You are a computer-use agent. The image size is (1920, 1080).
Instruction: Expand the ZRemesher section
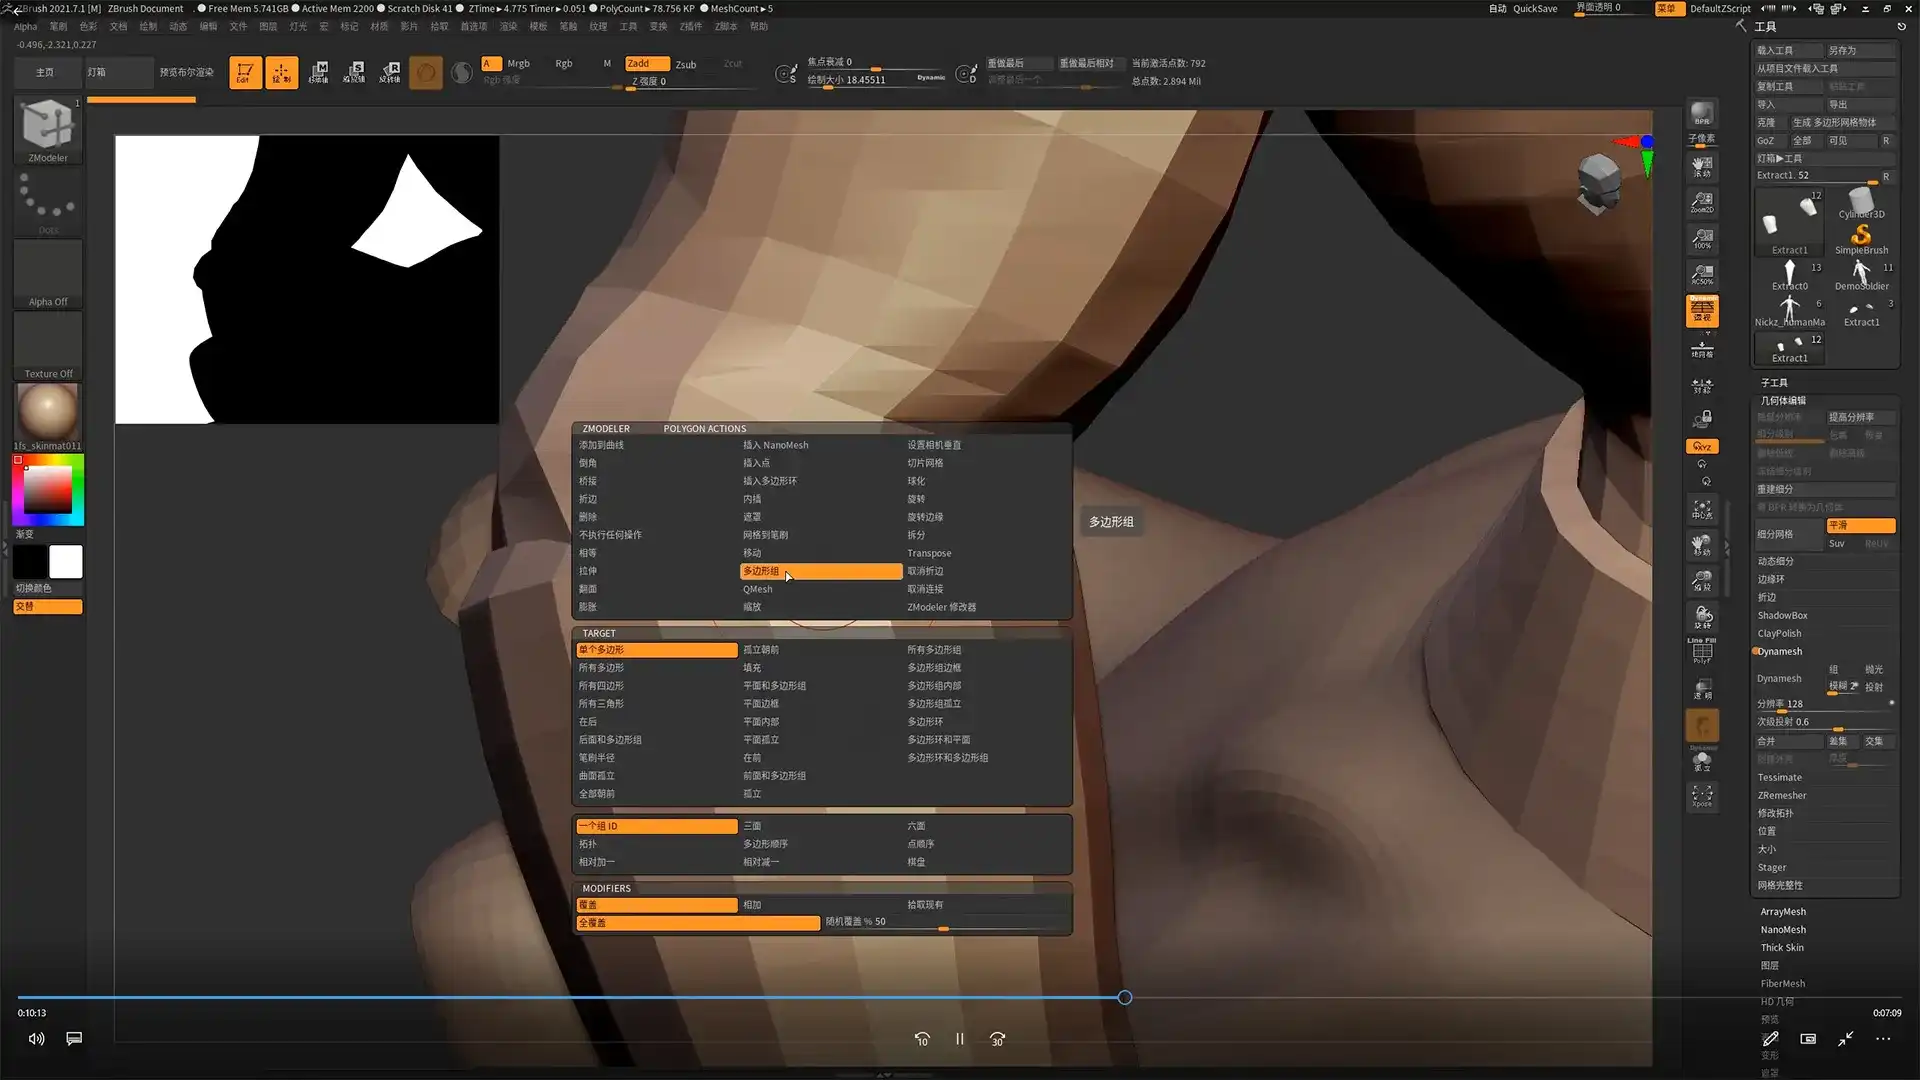(1781, 795)
